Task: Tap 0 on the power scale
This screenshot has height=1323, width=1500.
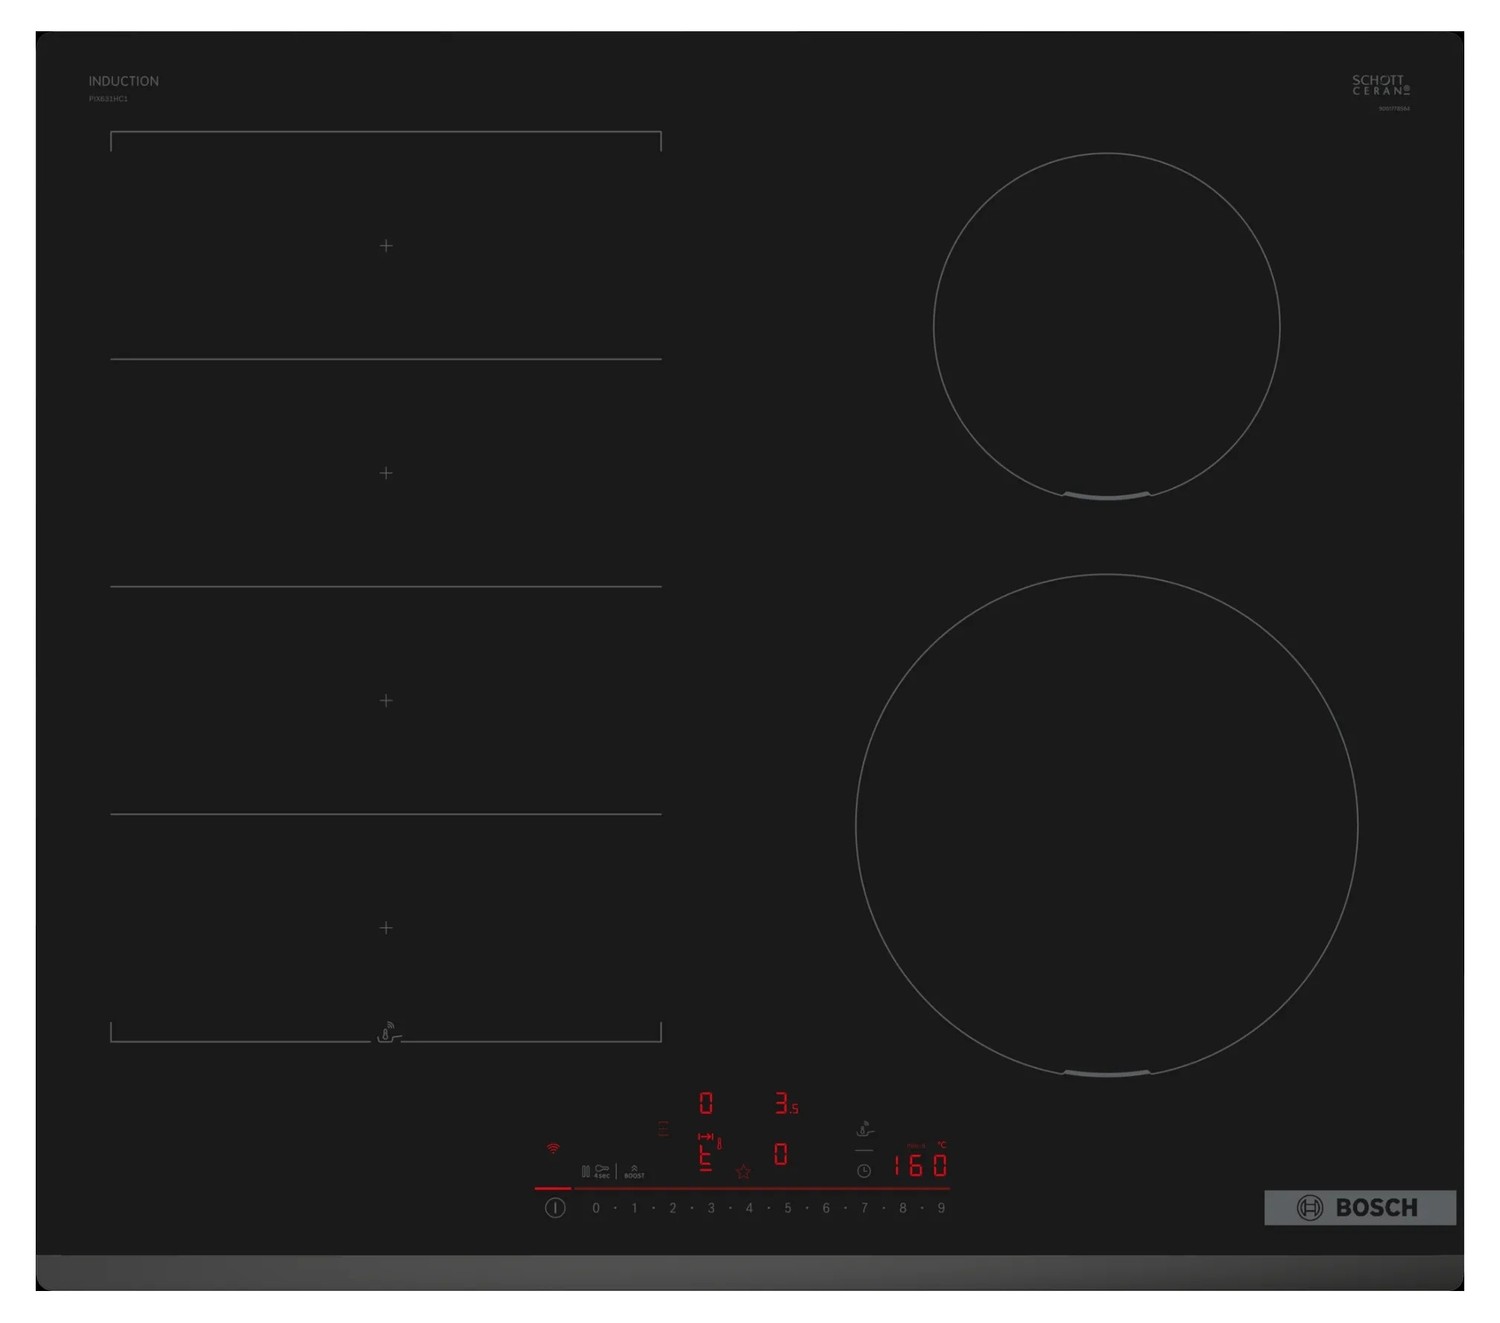Action: [596, 1208]
